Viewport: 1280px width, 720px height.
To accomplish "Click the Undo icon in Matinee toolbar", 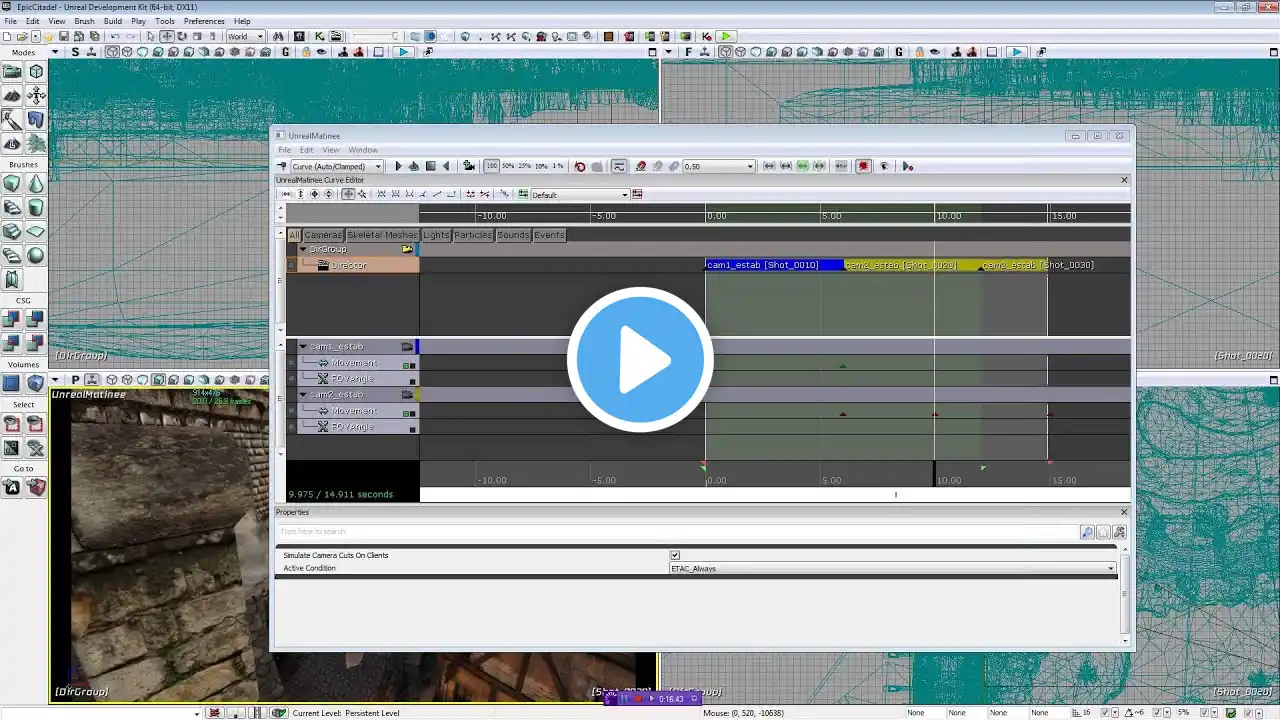I will (580, 166).
